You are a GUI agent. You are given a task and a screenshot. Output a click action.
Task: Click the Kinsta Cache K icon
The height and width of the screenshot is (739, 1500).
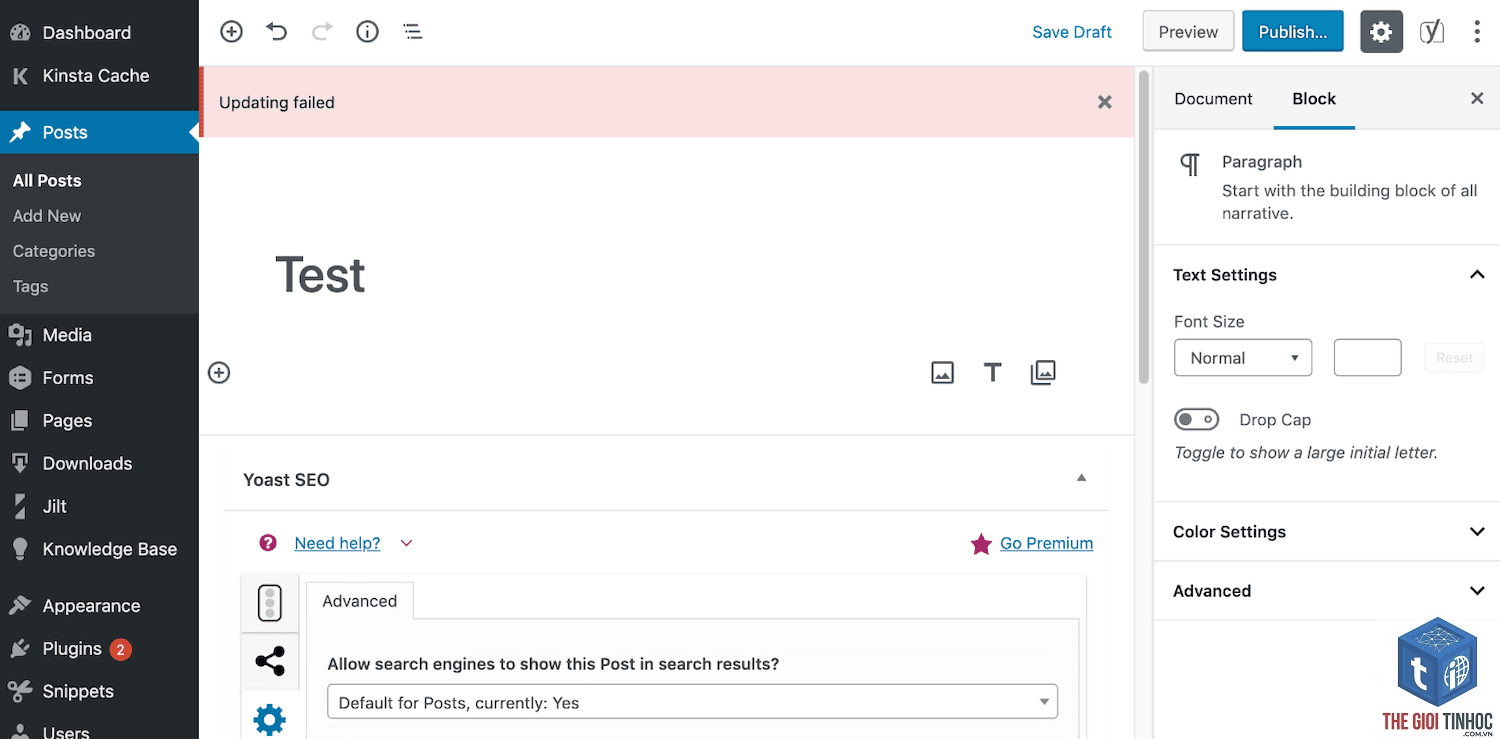[x=20, y=76]
